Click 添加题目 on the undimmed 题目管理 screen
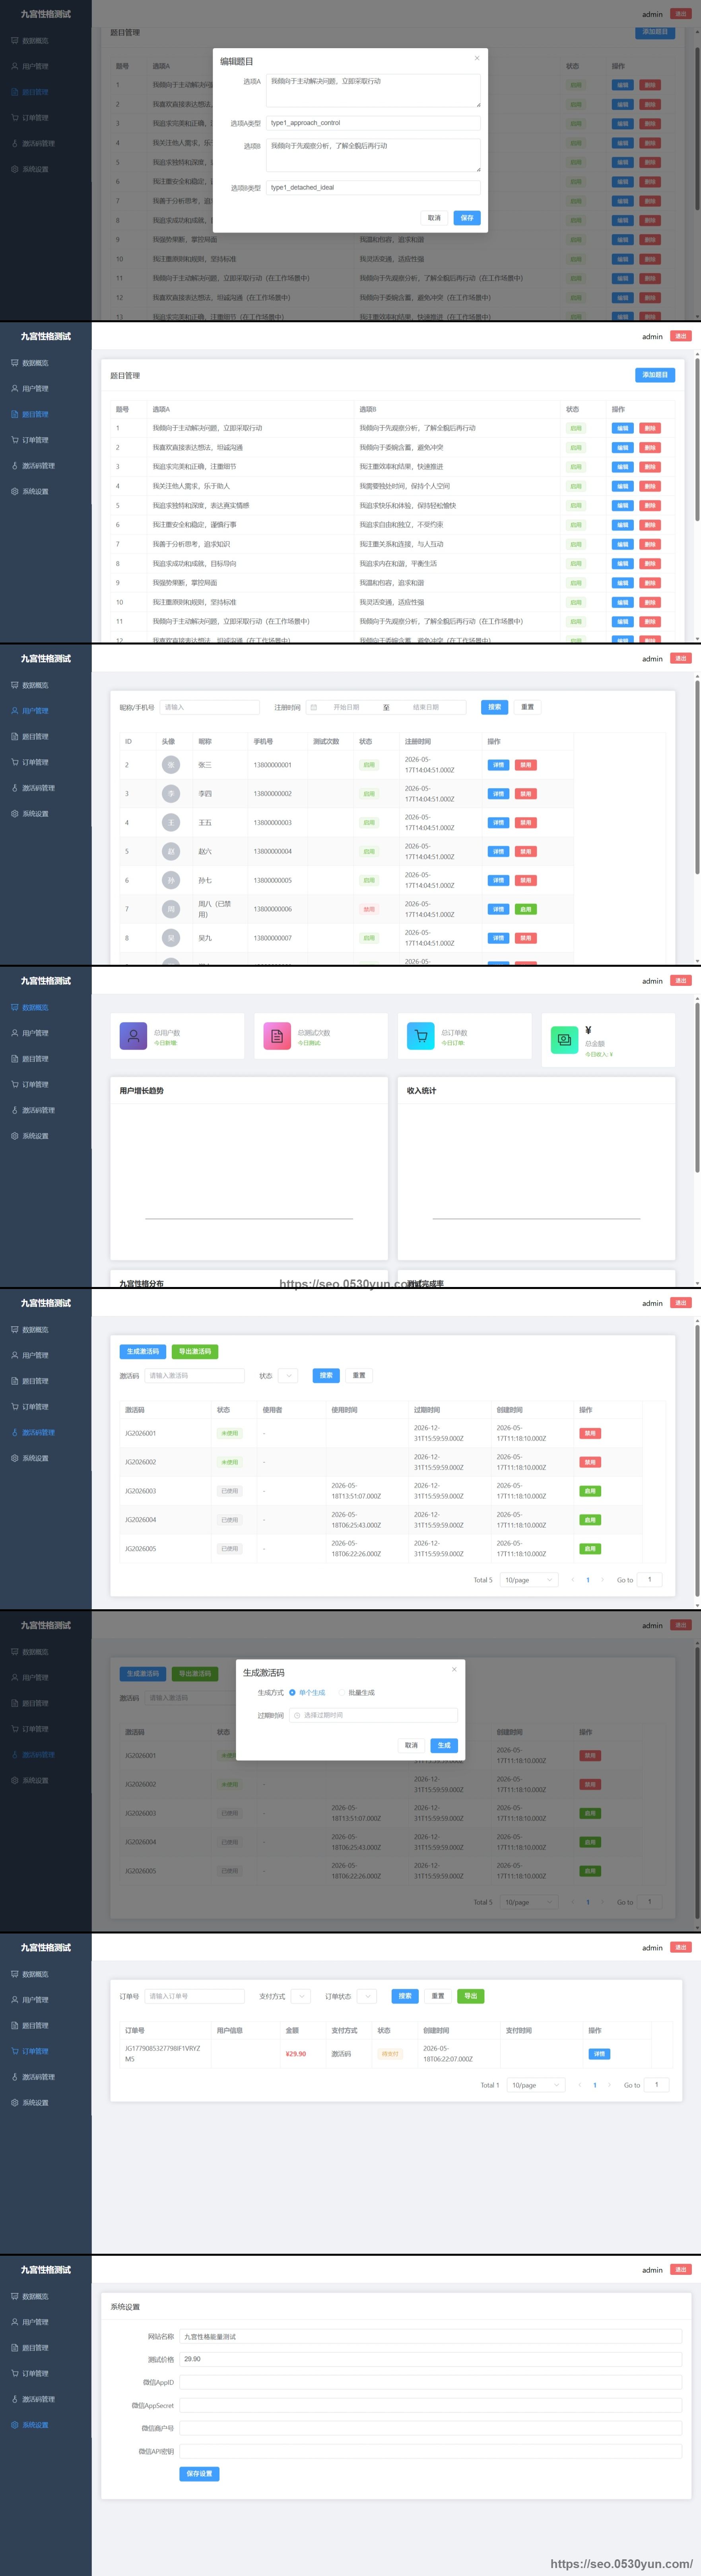Screen dimensions: 701x2576 (655, 375)
